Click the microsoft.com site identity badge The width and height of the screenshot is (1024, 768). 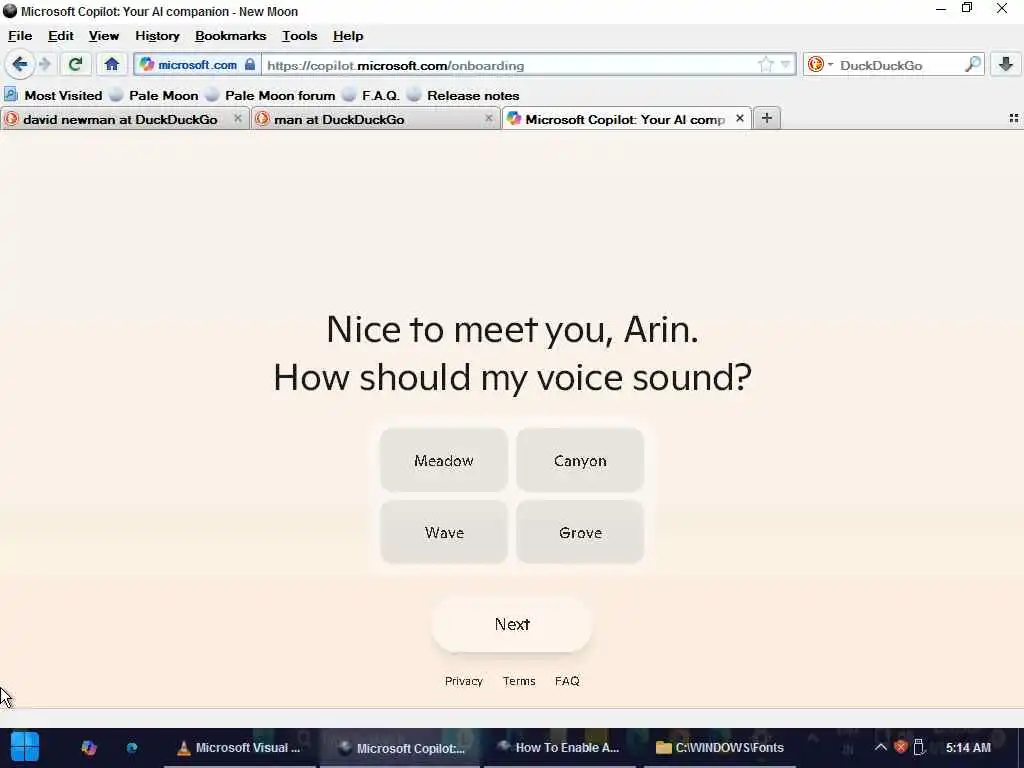[197, 65]
